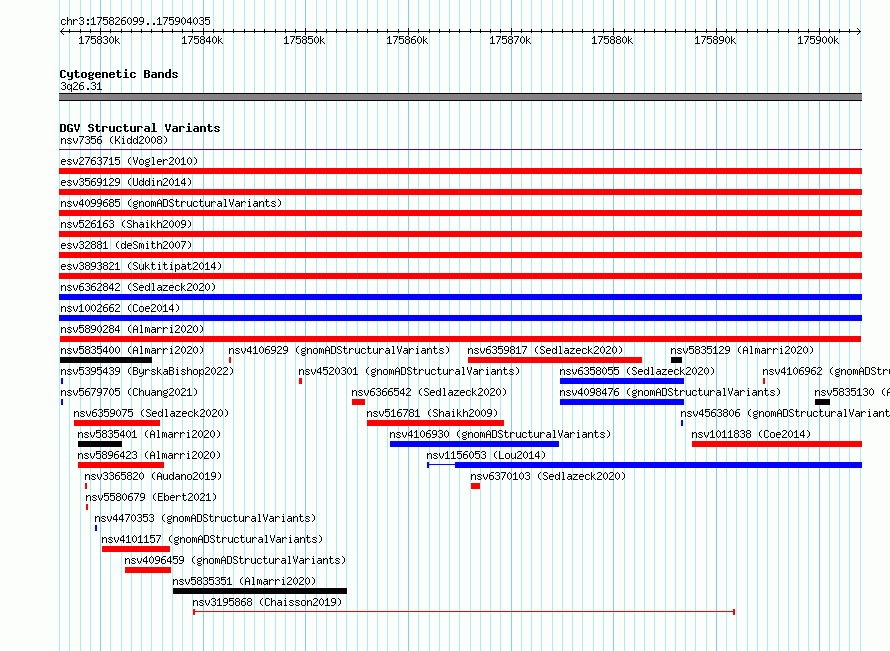Image resolution: width=890 pixels, height=651 pixels.
Task: Select nsv6359075 (Sedlazeck2020) red bar
Action: (x=116, y=423)
